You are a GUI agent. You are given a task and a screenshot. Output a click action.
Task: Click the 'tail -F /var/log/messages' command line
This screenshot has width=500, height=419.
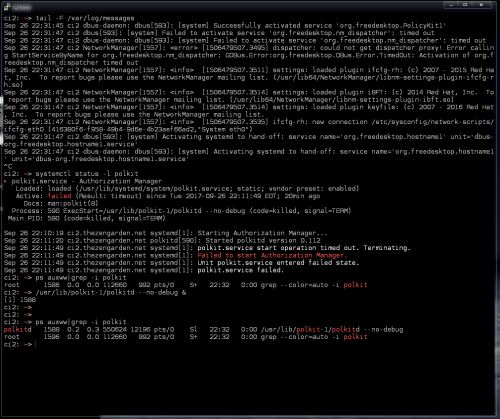coord(85,18)
